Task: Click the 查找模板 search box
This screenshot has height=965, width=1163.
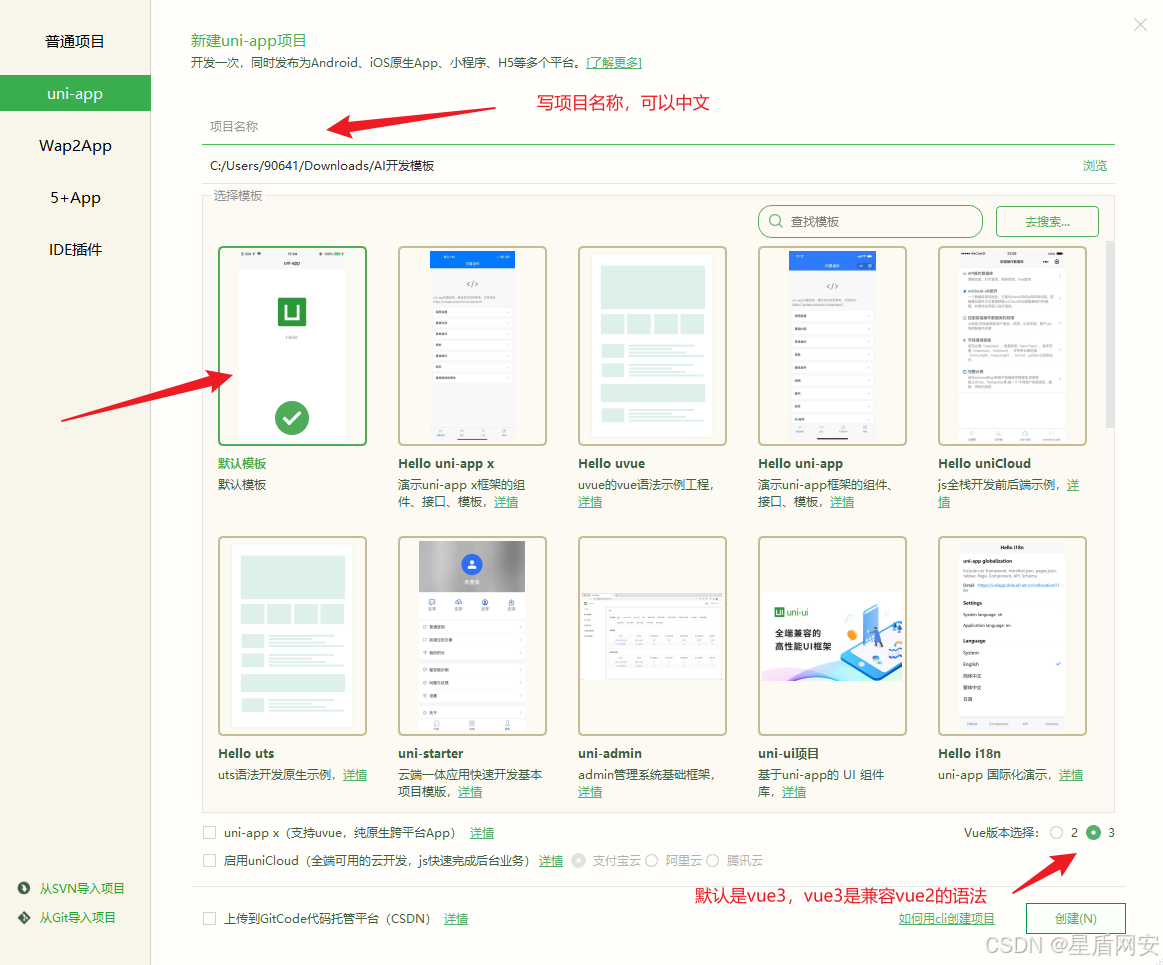Action: click(870, 221)
